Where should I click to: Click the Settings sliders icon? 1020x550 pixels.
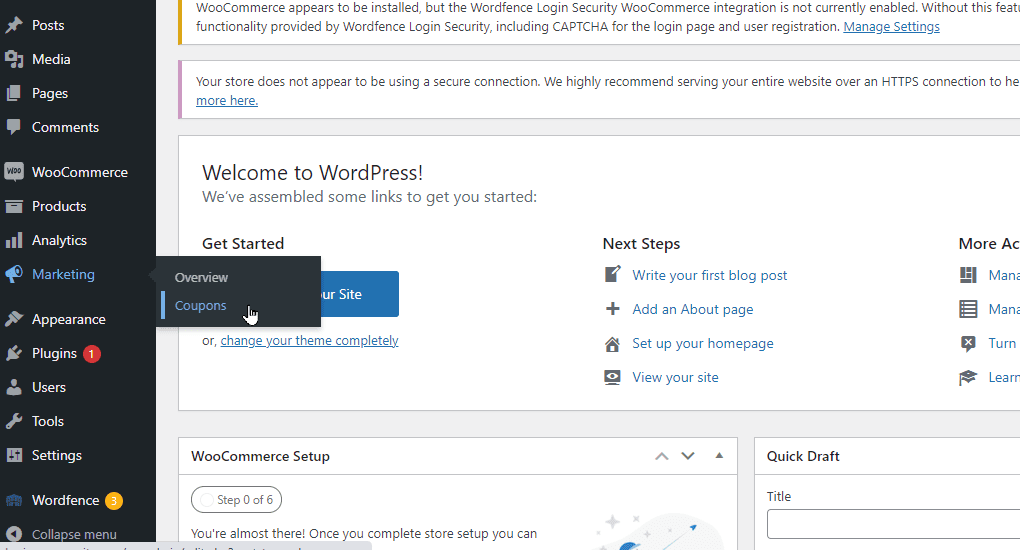tap(14, 455)
